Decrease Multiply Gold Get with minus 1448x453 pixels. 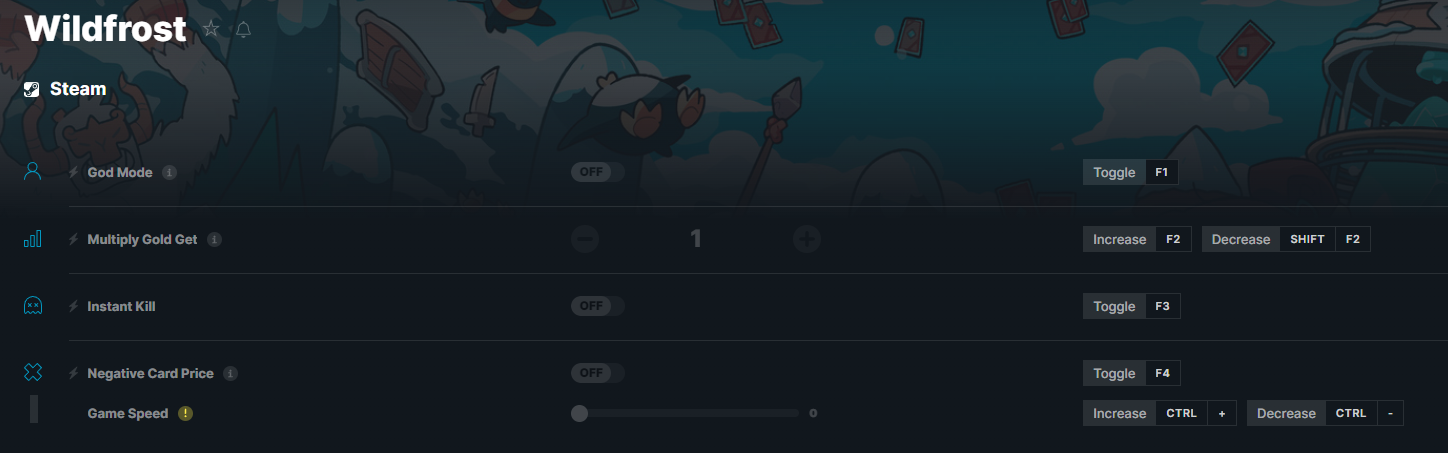tap(585, 239)
